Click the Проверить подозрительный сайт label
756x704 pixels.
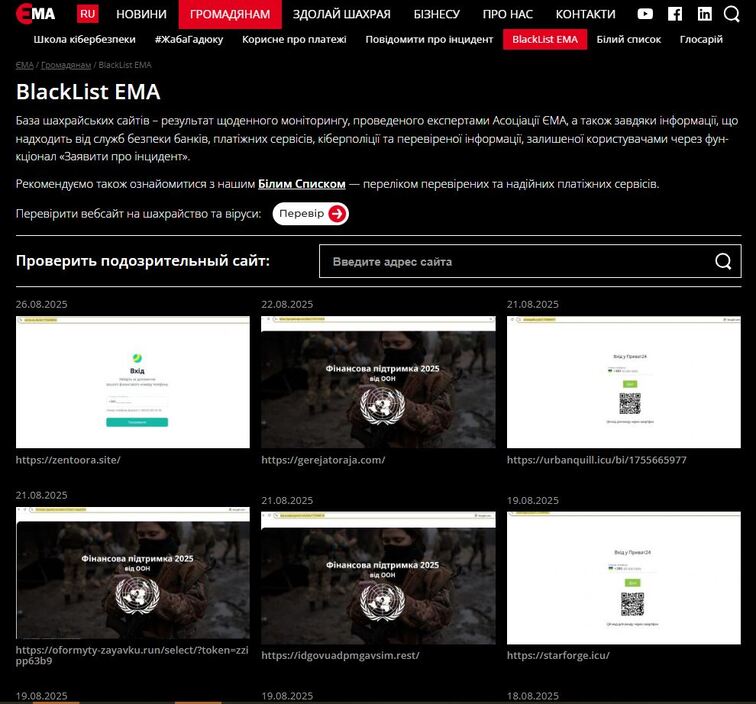click(143, 261)
